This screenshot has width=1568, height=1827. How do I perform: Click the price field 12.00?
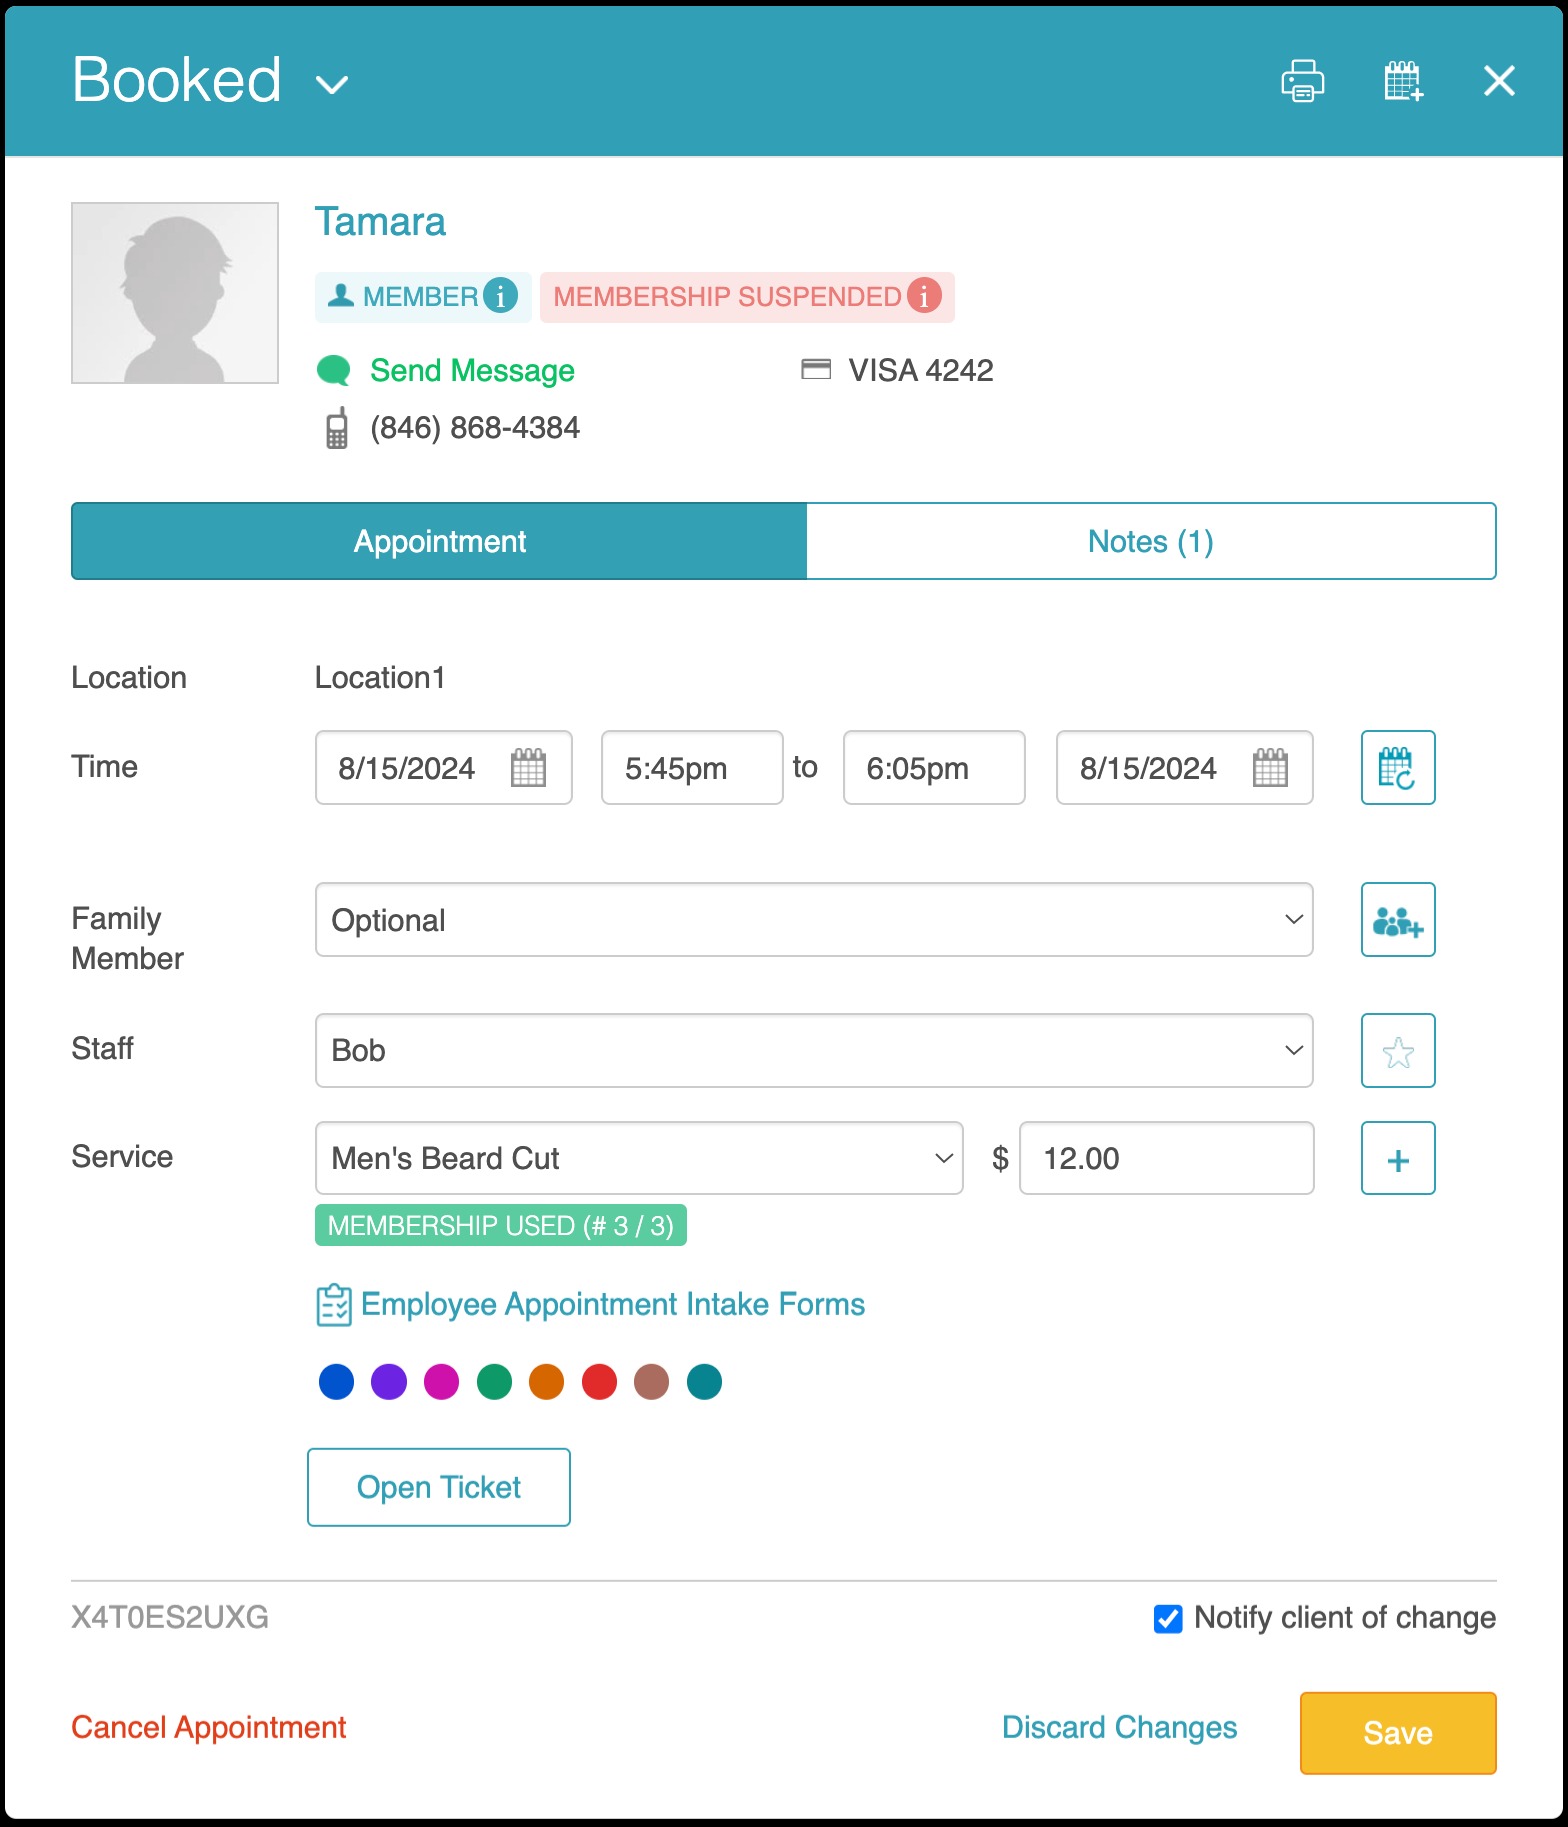point(1166,1158)
